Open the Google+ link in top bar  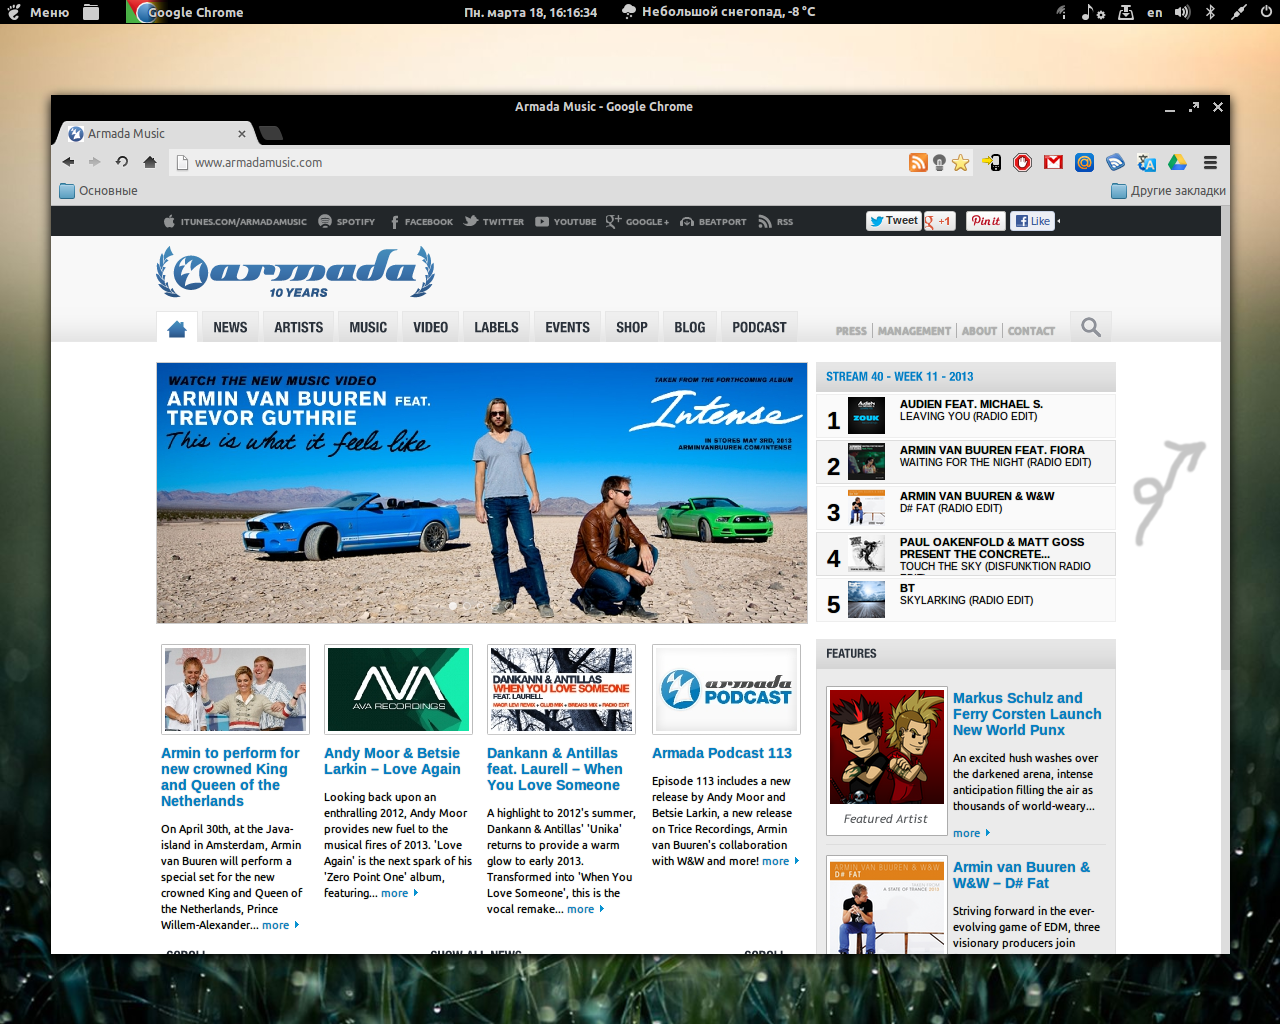[637, 222]
